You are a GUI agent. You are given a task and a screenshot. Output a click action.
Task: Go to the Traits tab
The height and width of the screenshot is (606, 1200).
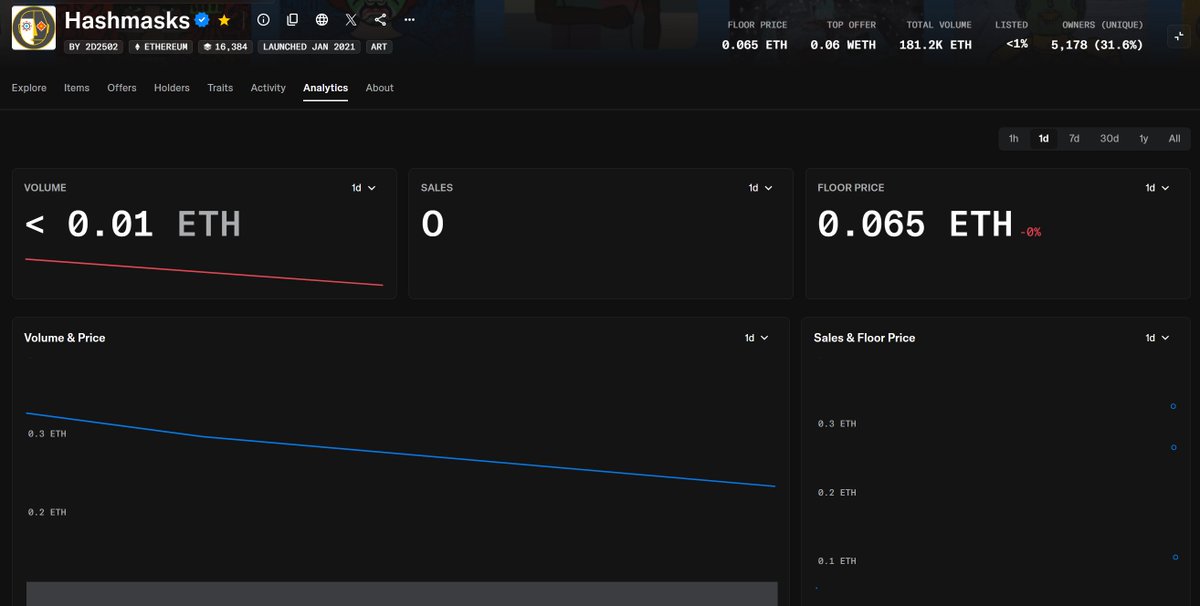click(220, 88)
